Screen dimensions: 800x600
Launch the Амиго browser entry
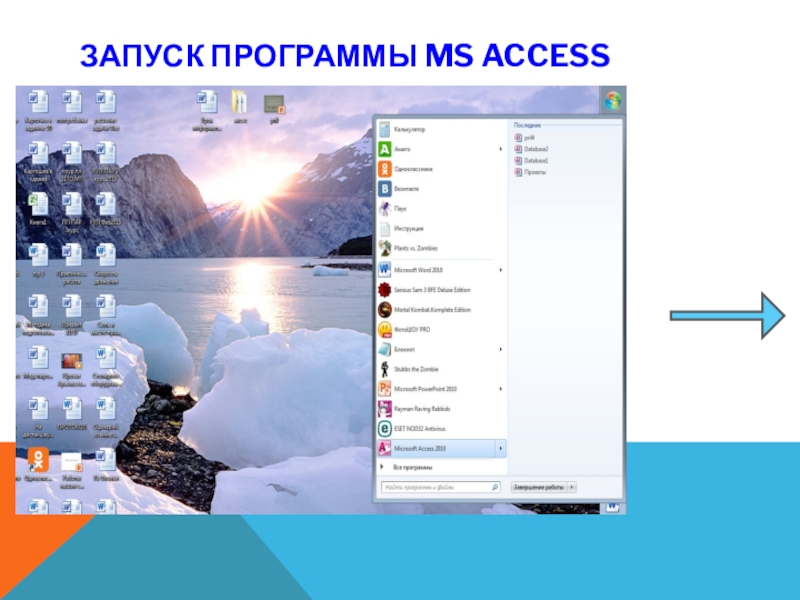pos(441,149)
